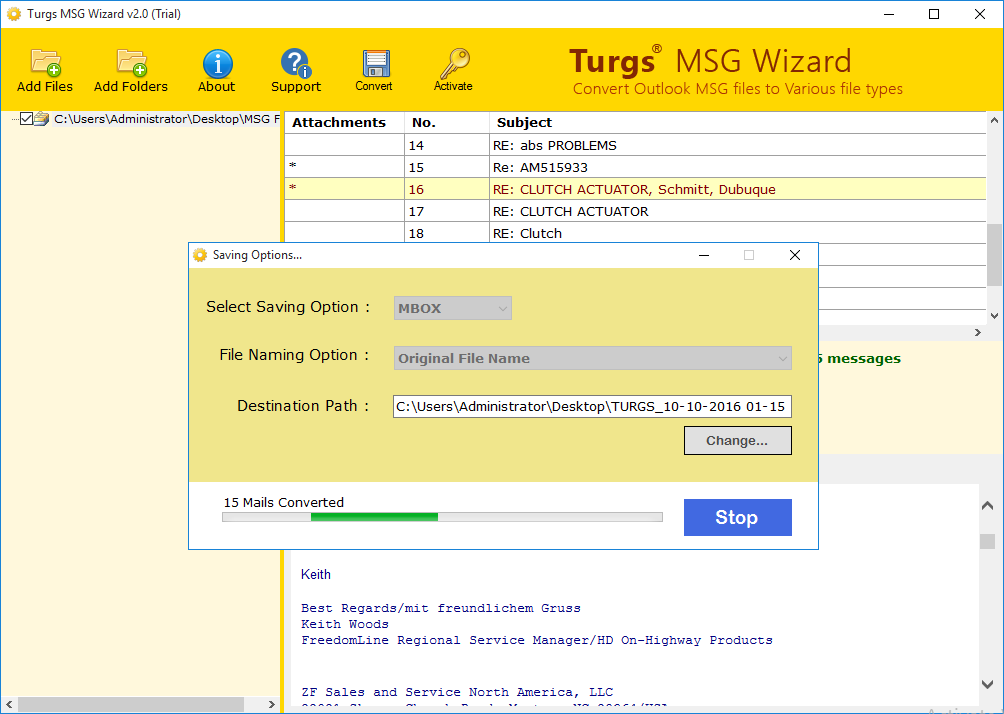This screenshot has height=714, width=1004.
Task: Click message list scroll down arrow
Action: click(994, 315)
